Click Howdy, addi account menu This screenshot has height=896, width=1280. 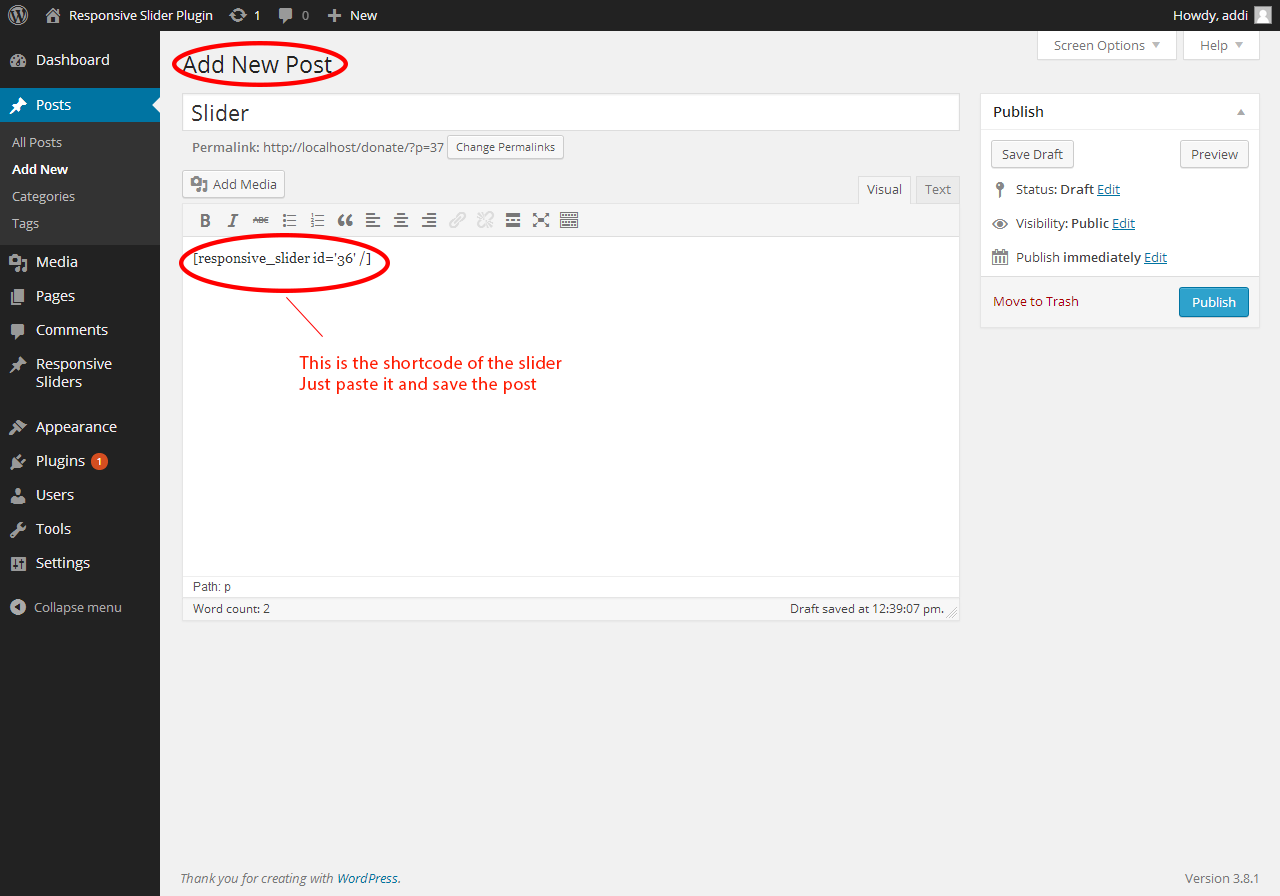point(1221,15)
